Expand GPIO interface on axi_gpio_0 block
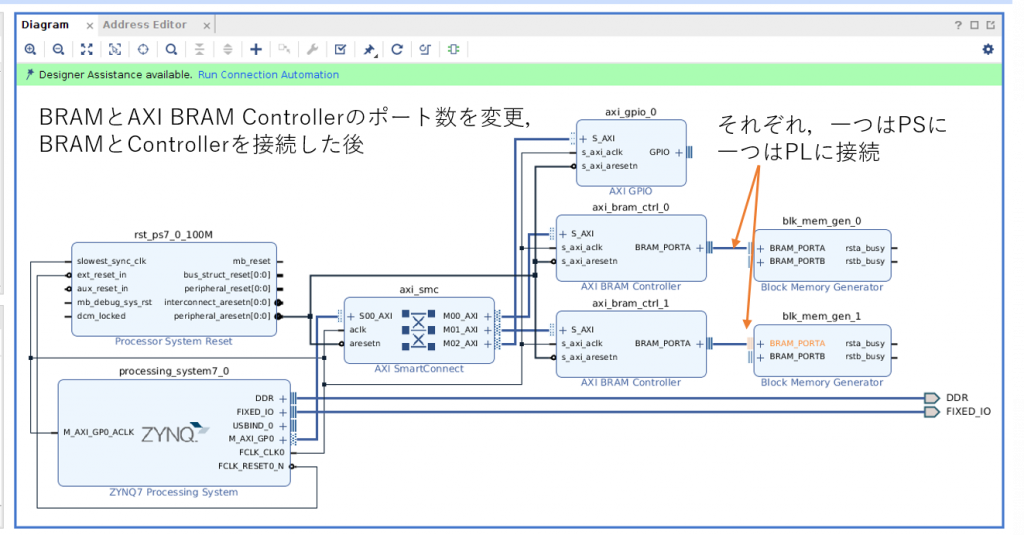This screenshot has height=535, width=1024. coord(677,153)
